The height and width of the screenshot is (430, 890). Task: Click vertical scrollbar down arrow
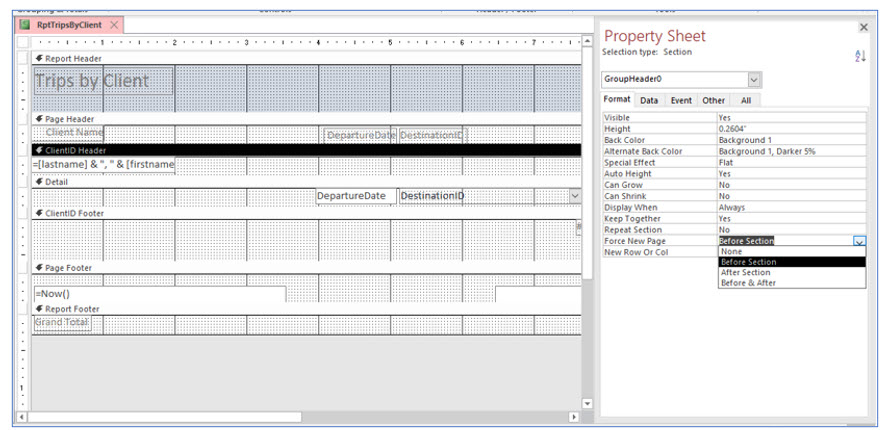(587, 404)
